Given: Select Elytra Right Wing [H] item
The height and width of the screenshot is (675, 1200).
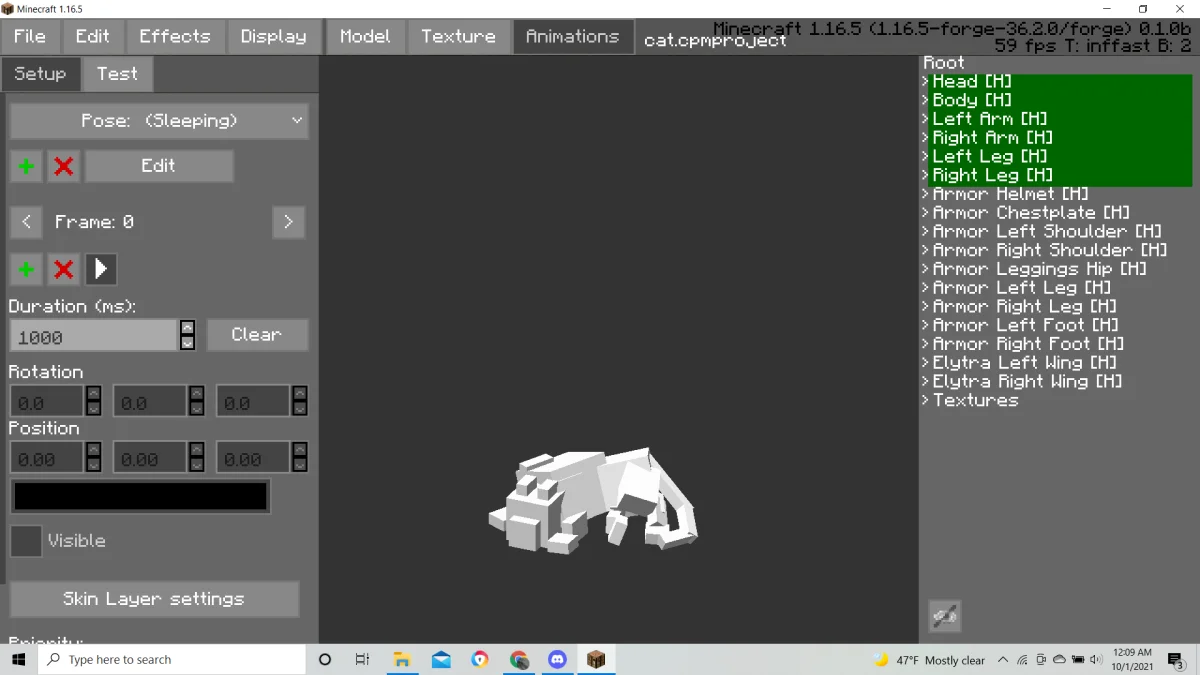Looking at the screenshot, I should 1027,381.
